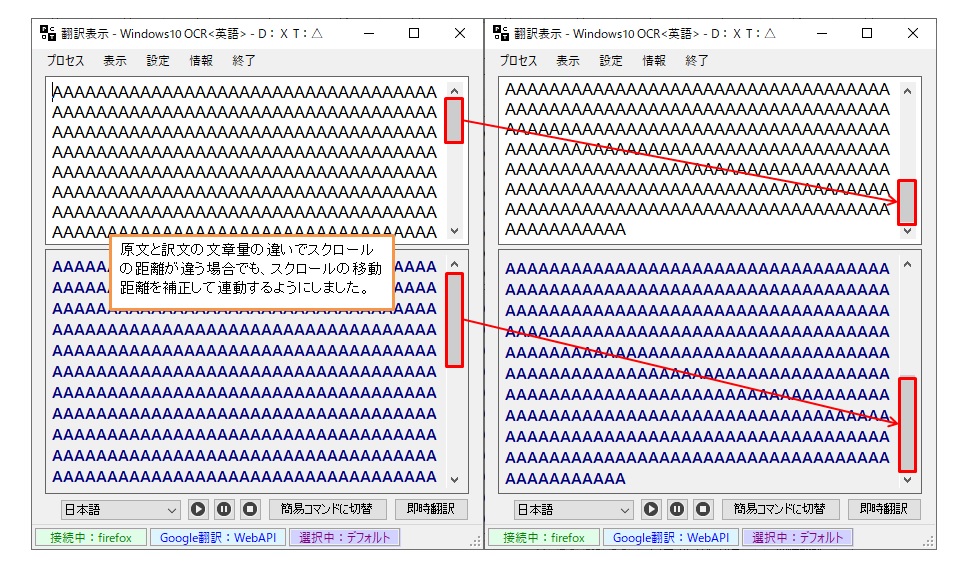This screenshot has width=966, height=577.
Task: Close the right window
Action: [x=912, y=33]
